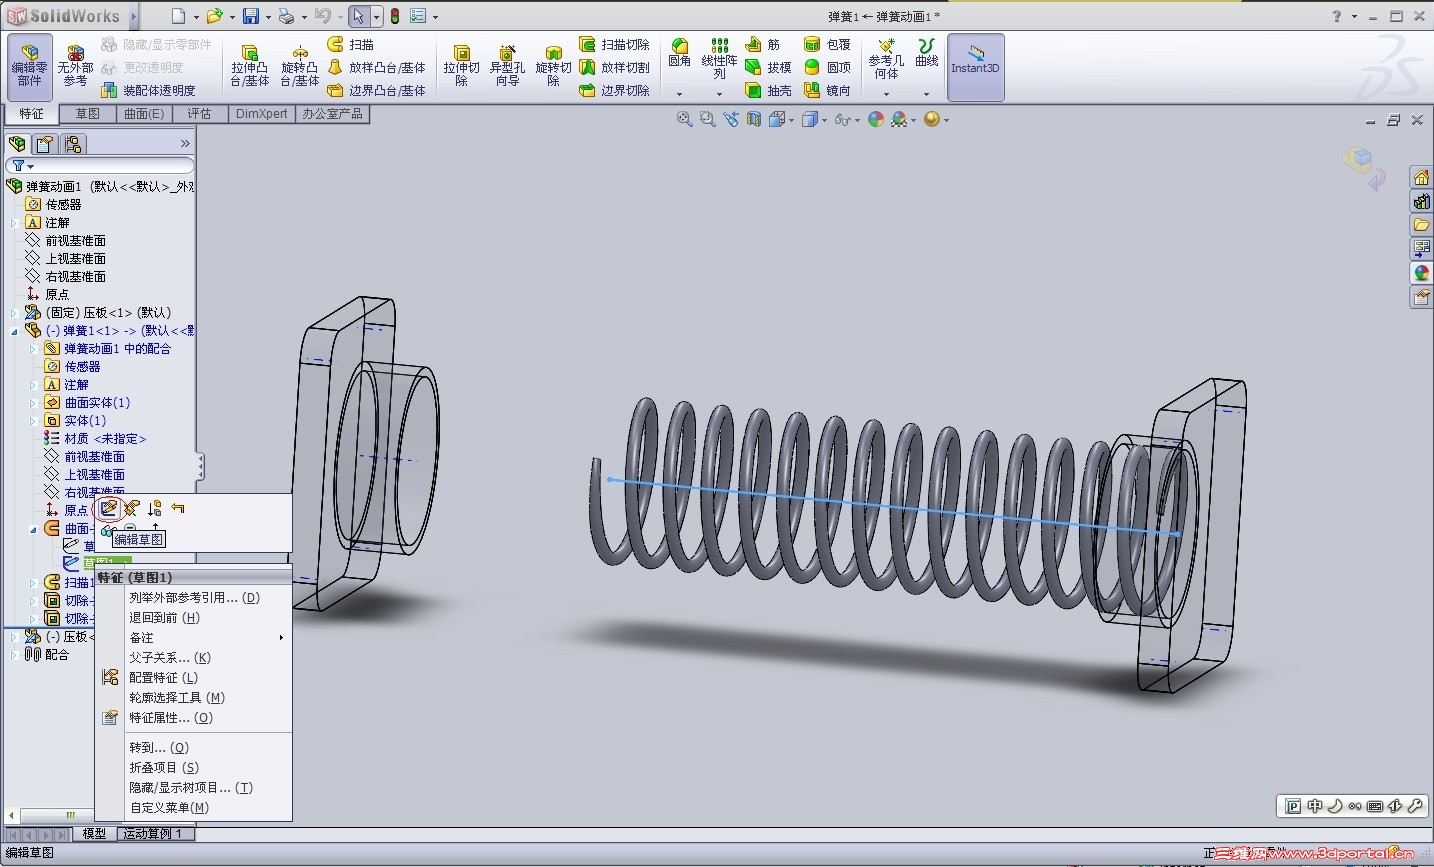Choose 配置特征 (L) in context menu
Image resolution: width=1434 pixels, height=867 pixels.
click(x=193, y=677)
